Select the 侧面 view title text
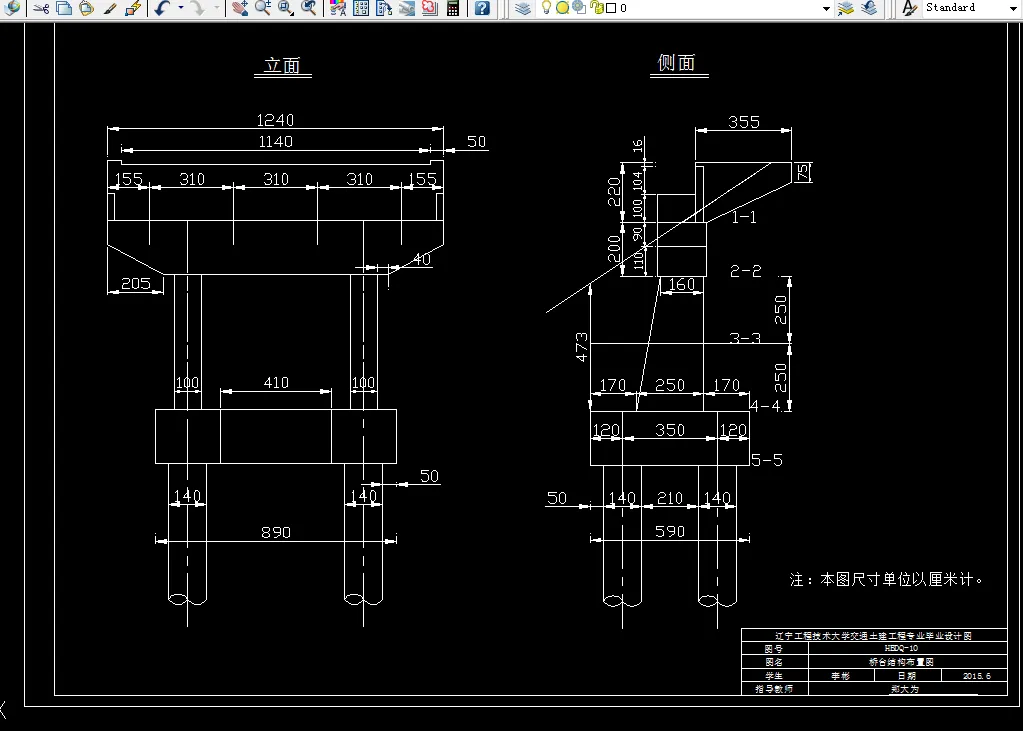1023x731 pixels. click(677, 62)
